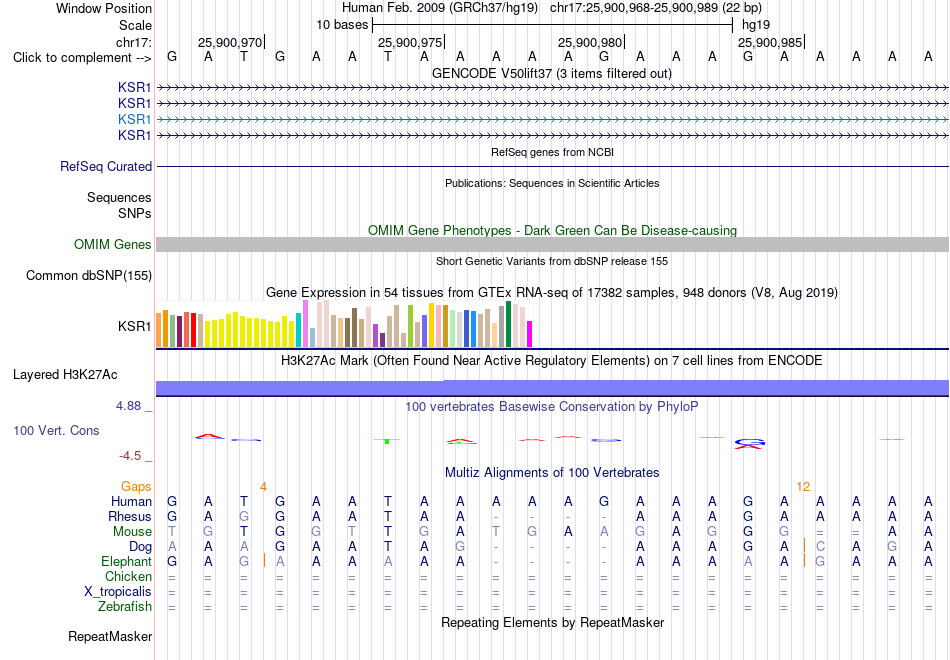This screenshot has height=660, width=950.
Task: Click the 'Click to complement -->' label
Action: pos(82,58)
